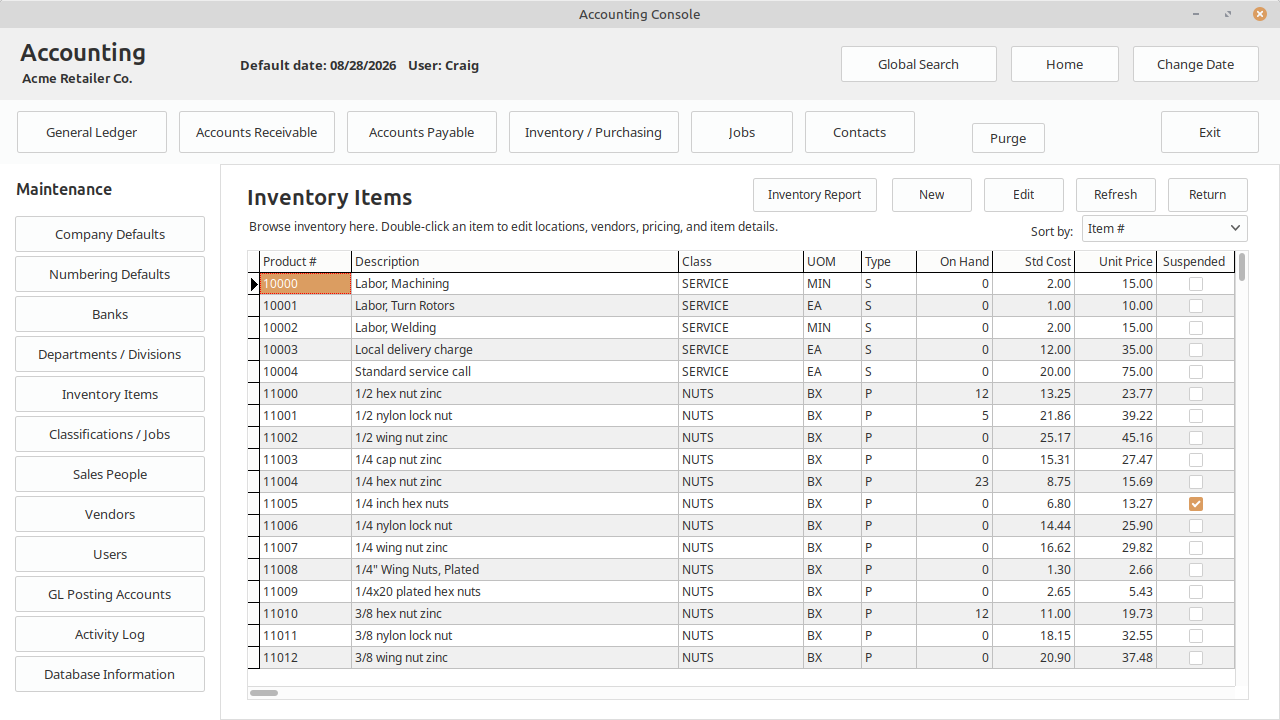Open Classifications / Jobs maintenance

110,434
